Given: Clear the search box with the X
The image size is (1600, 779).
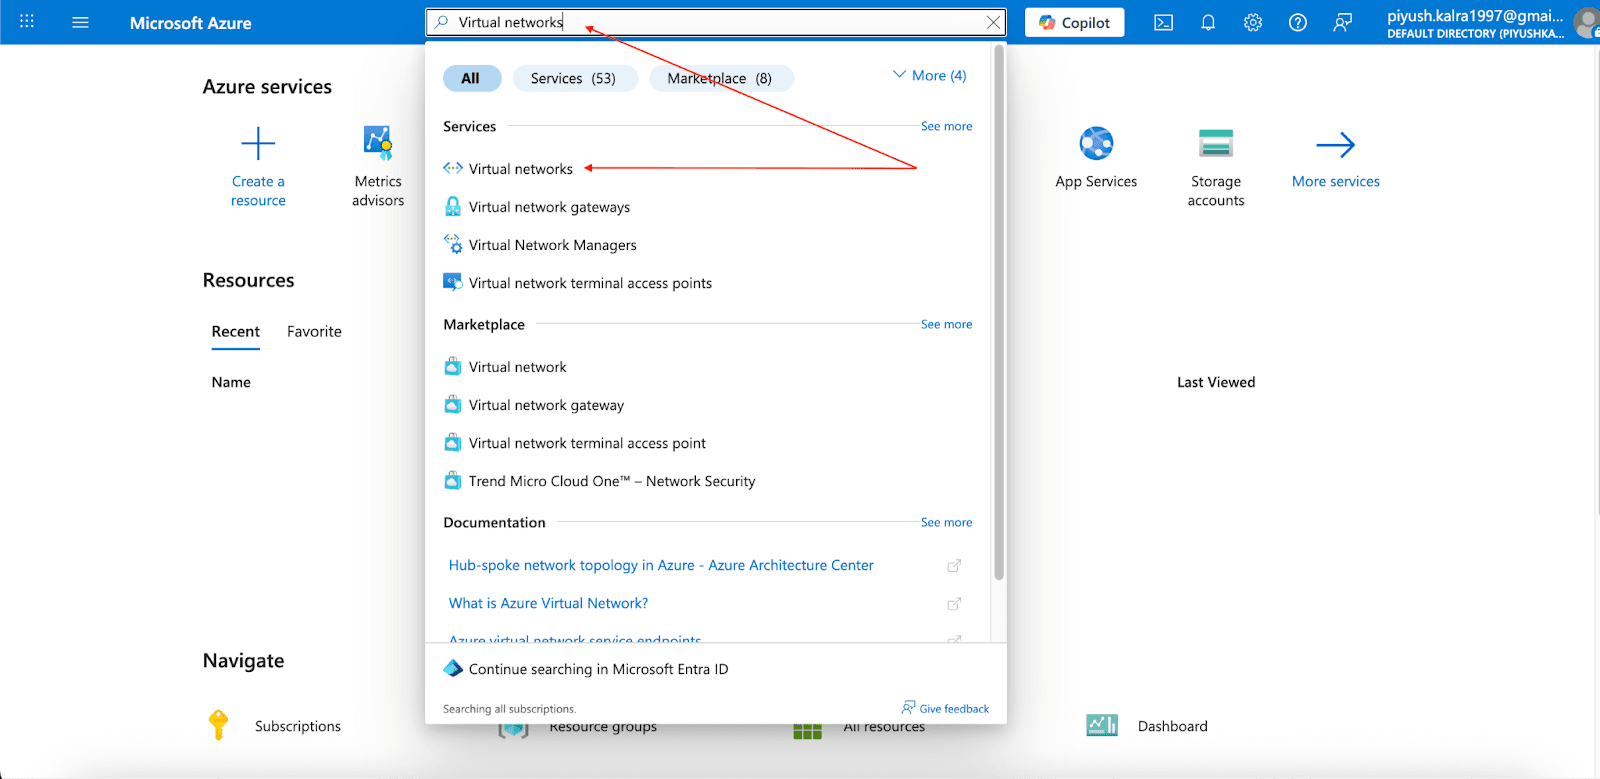Looking at the screenshot, I should 993,22.
